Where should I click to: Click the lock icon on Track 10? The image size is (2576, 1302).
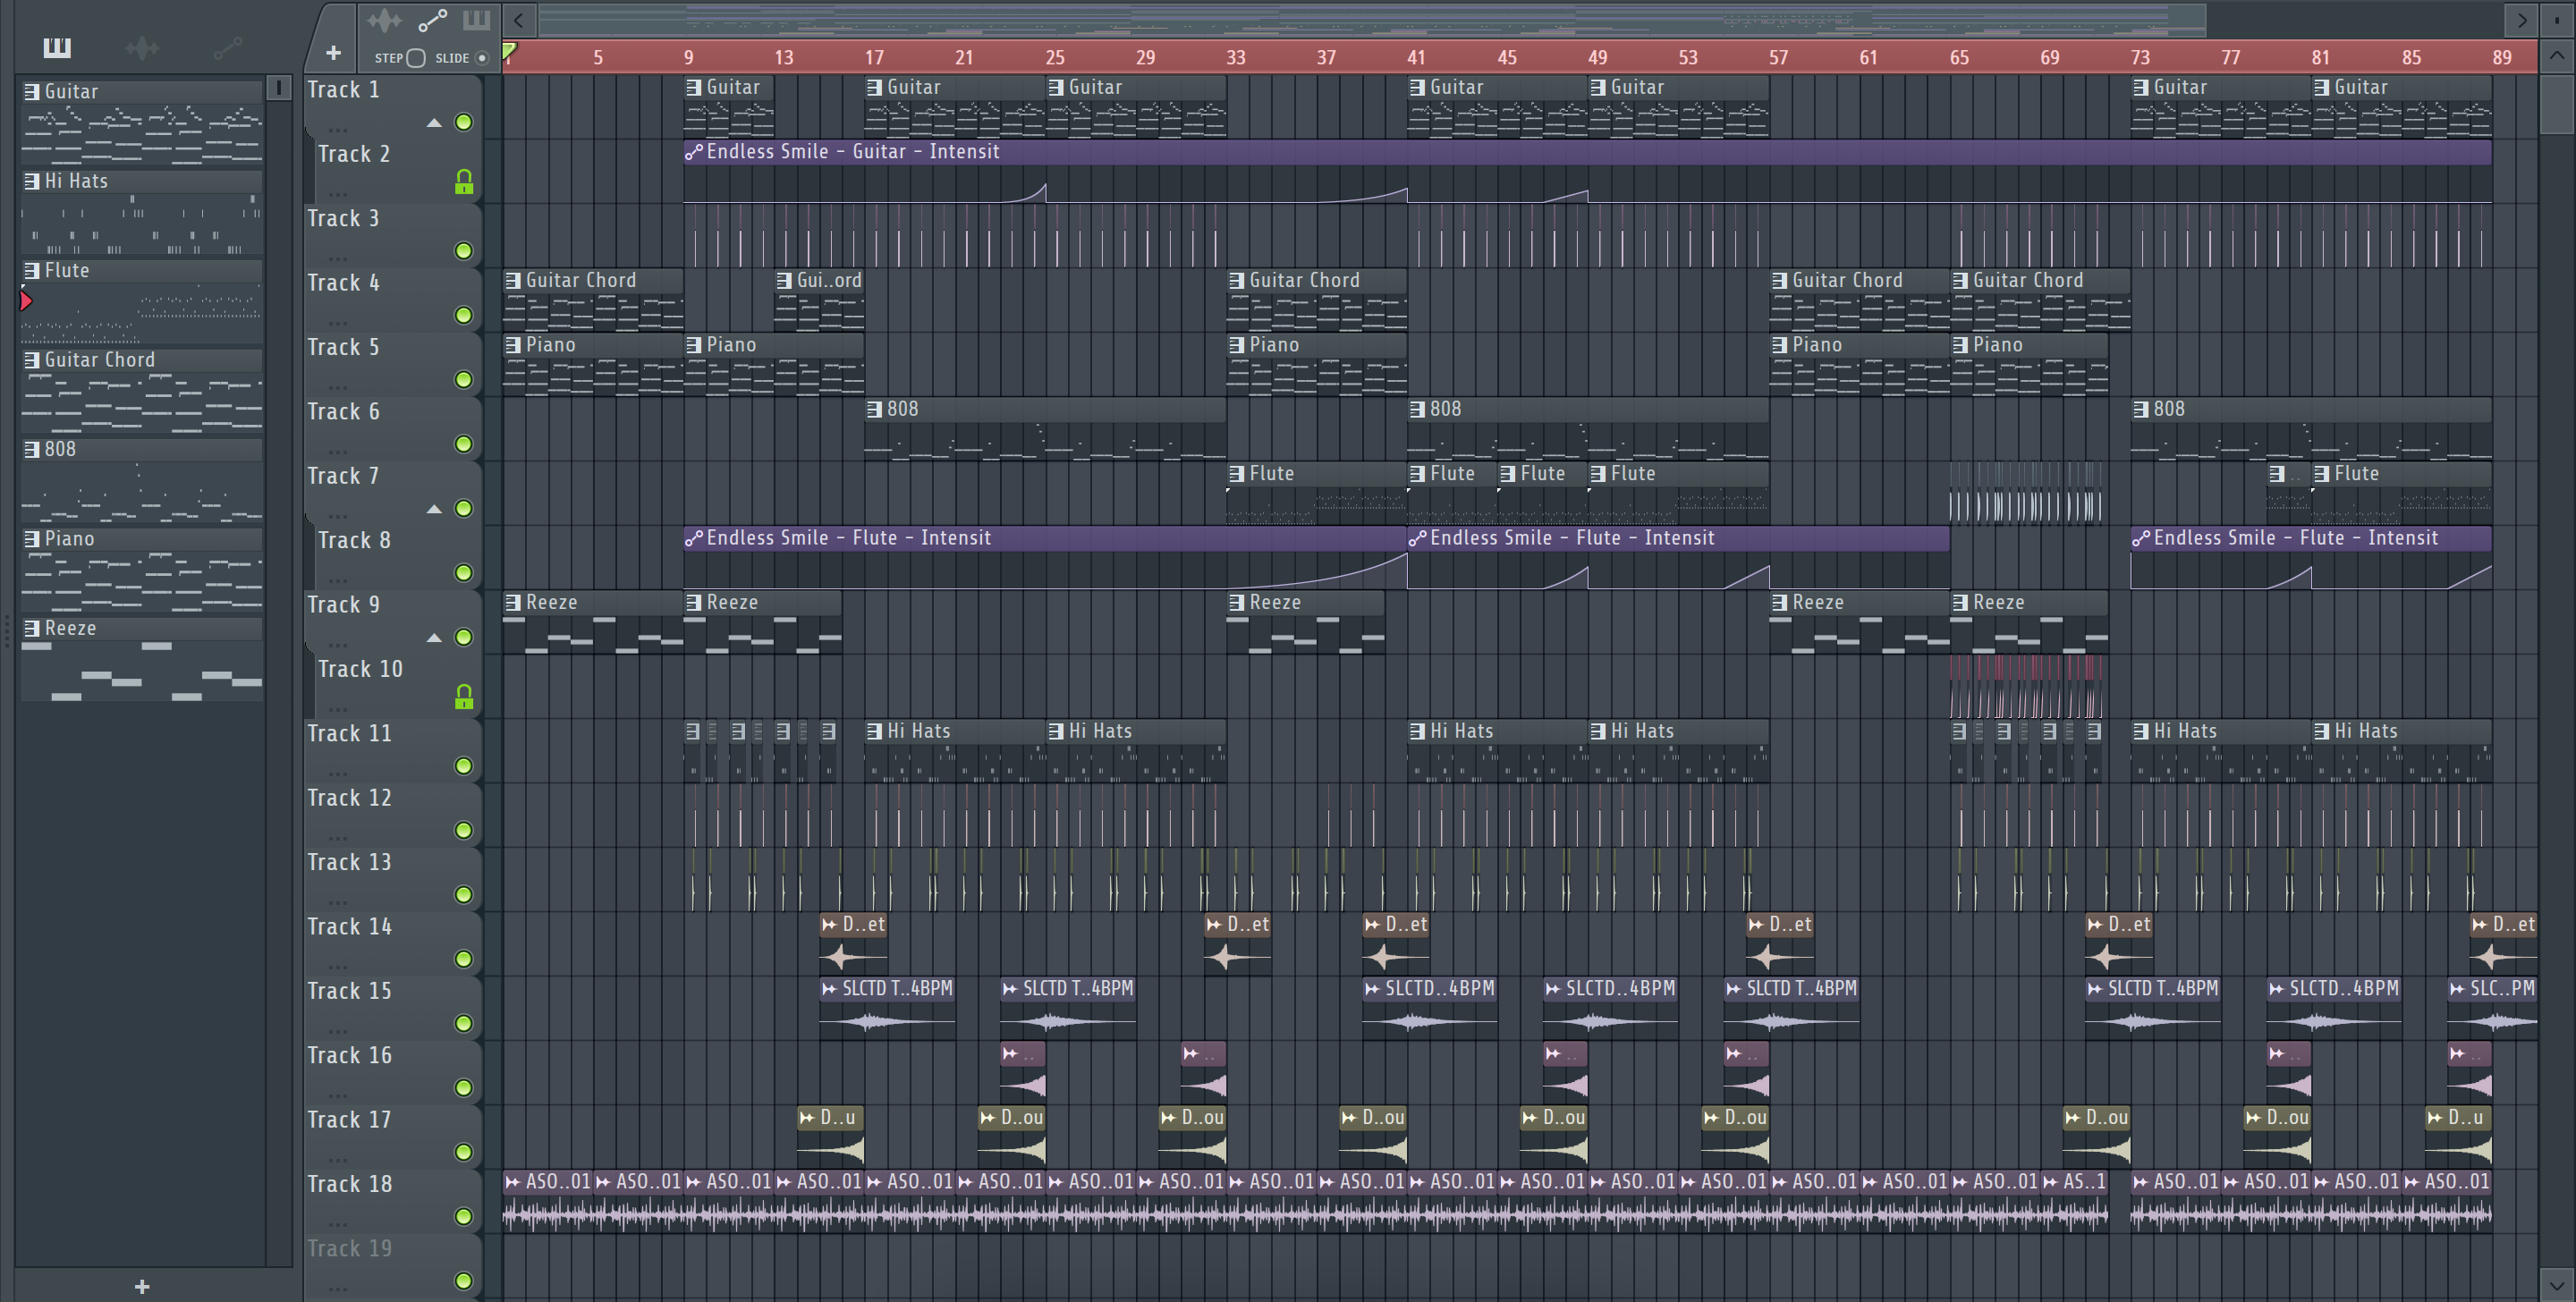pyautogui.click(x=463, y=697)
